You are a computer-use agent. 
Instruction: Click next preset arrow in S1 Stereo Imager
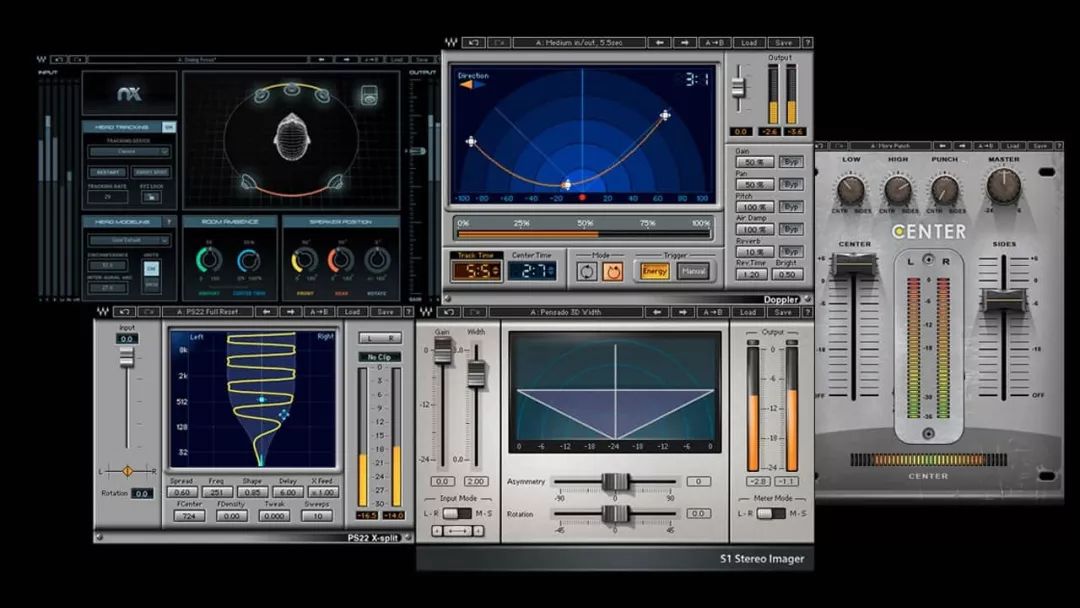tap(682, 312)
